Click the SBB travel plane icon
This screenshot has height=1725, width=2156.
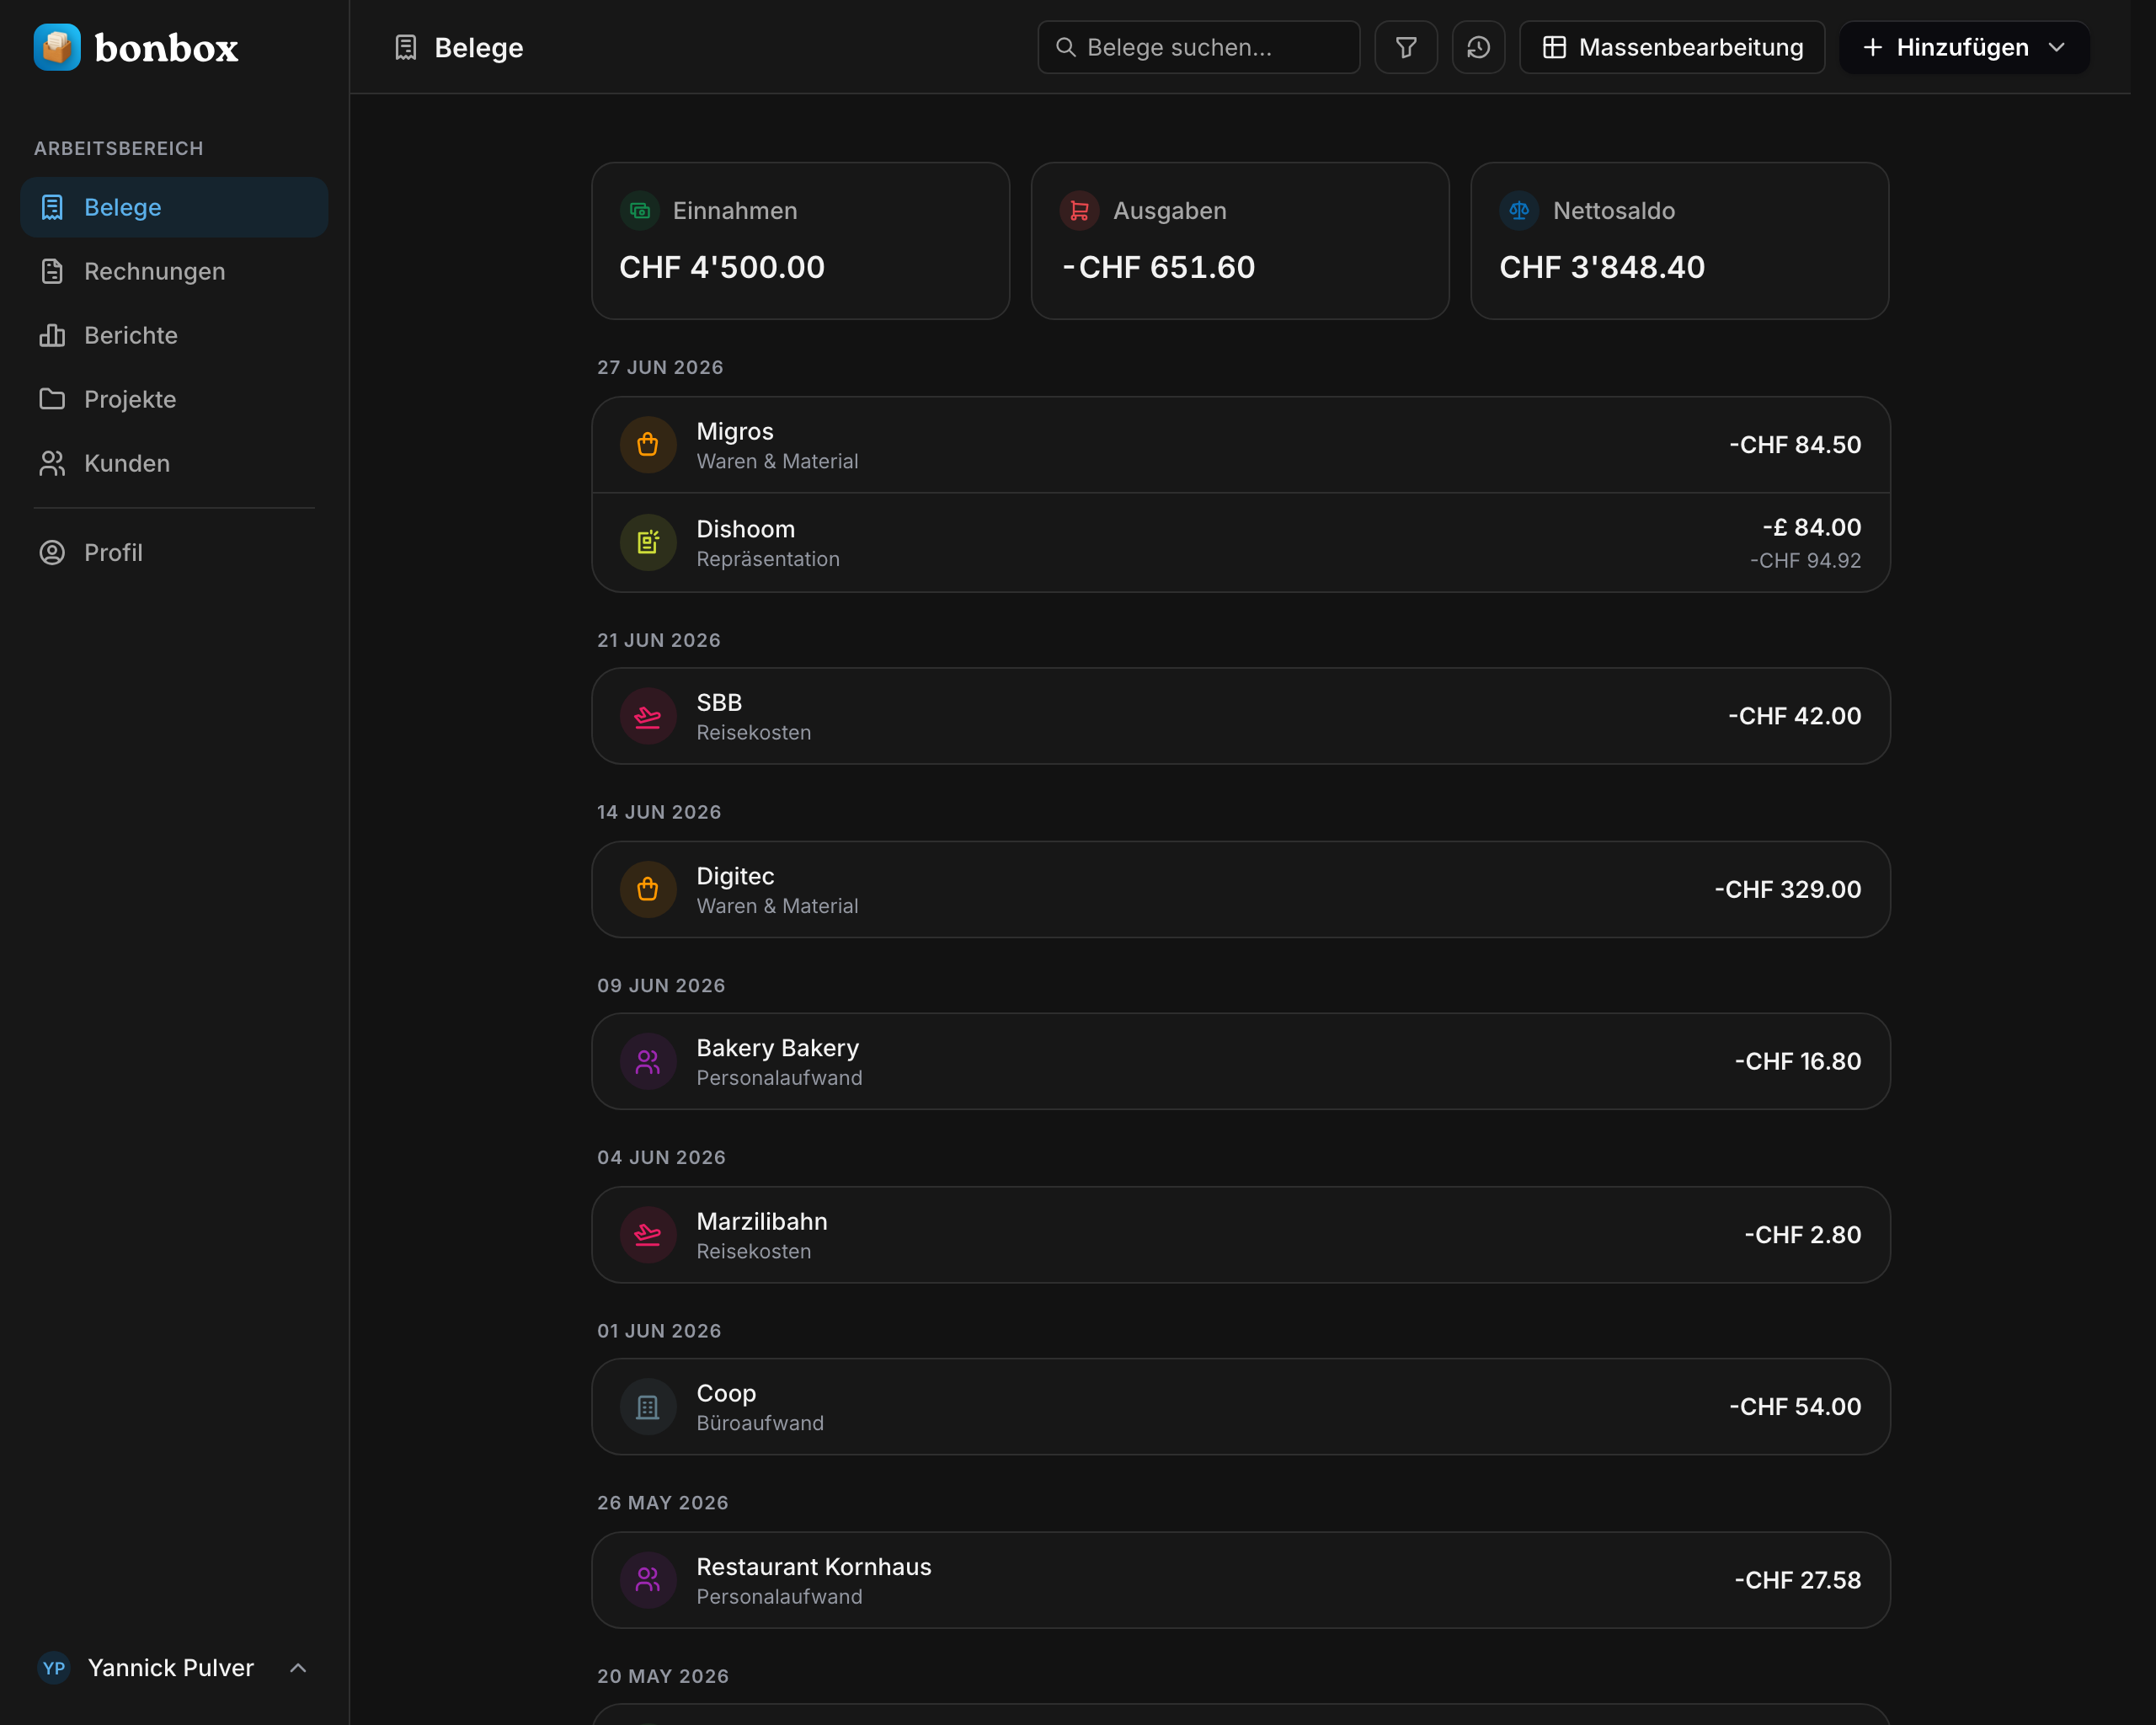pos(648,716)
